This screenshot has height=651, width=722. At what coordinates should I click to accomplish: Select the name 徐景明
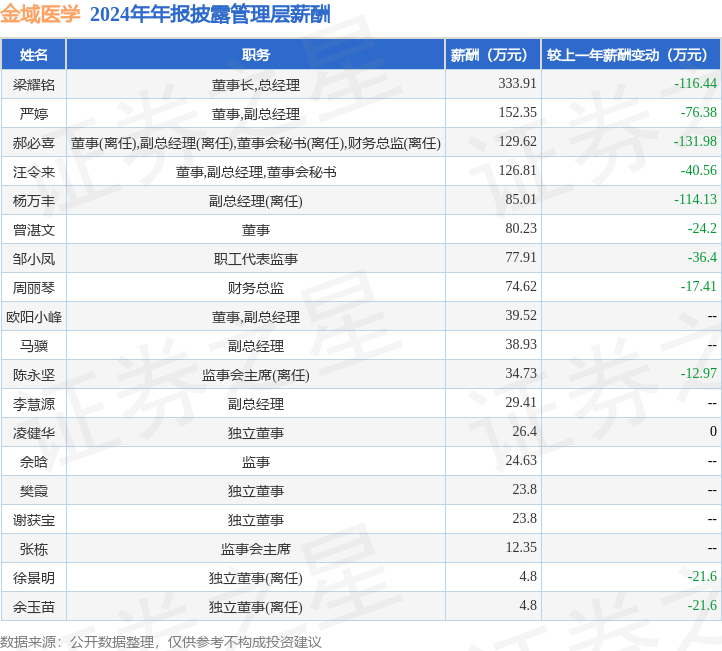click(x=34, y=578)
